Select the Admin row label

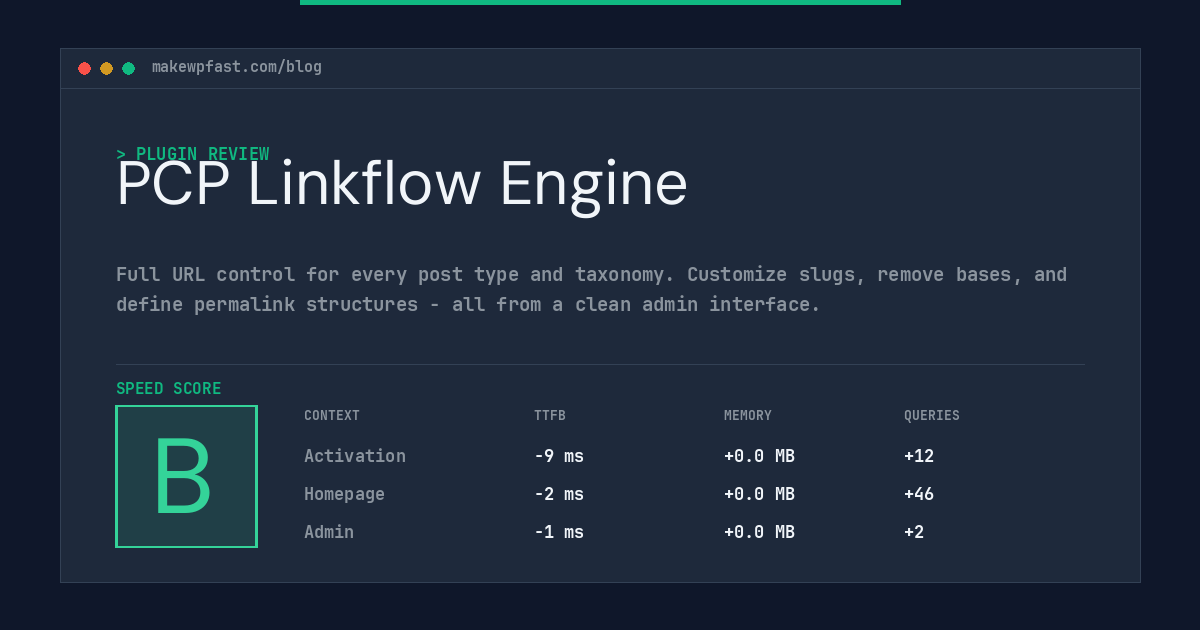click(x=329, y=532)
